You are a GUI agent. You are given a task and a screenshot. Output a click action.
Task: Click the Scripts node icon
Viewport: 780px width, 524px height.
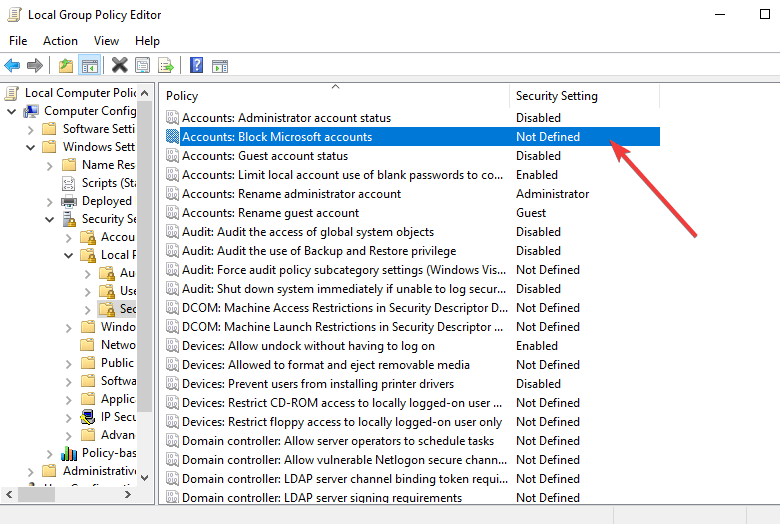tap(69, 183)
